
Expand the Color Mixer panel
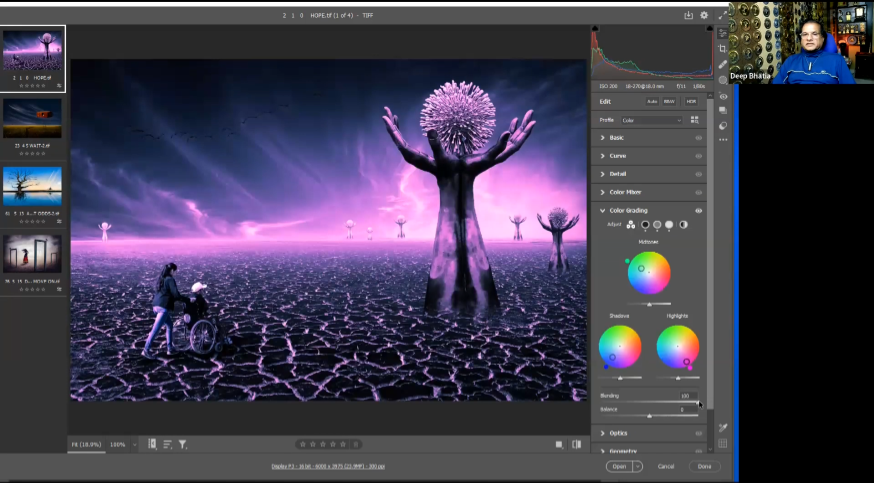[625, 192]
